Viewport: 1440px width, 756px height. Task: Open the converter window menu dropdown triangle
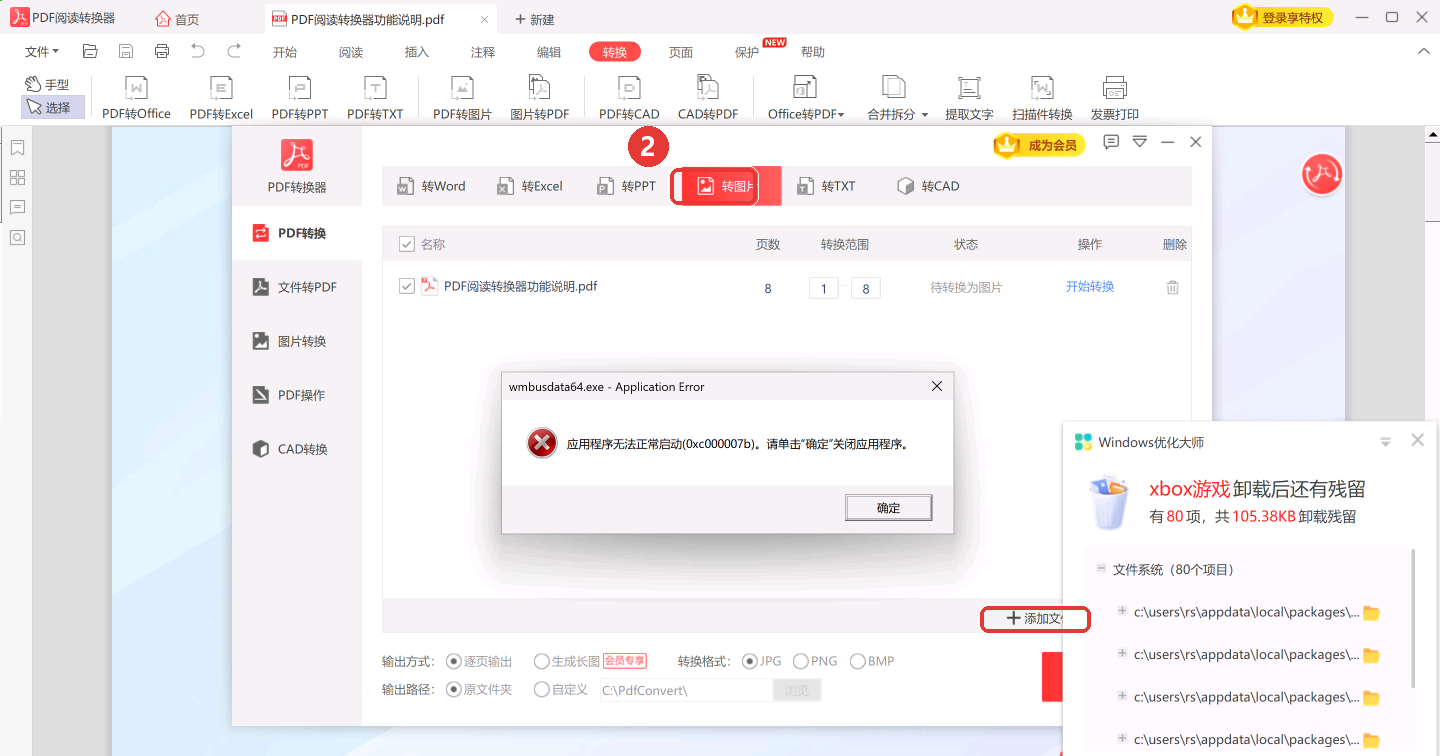1140,143
